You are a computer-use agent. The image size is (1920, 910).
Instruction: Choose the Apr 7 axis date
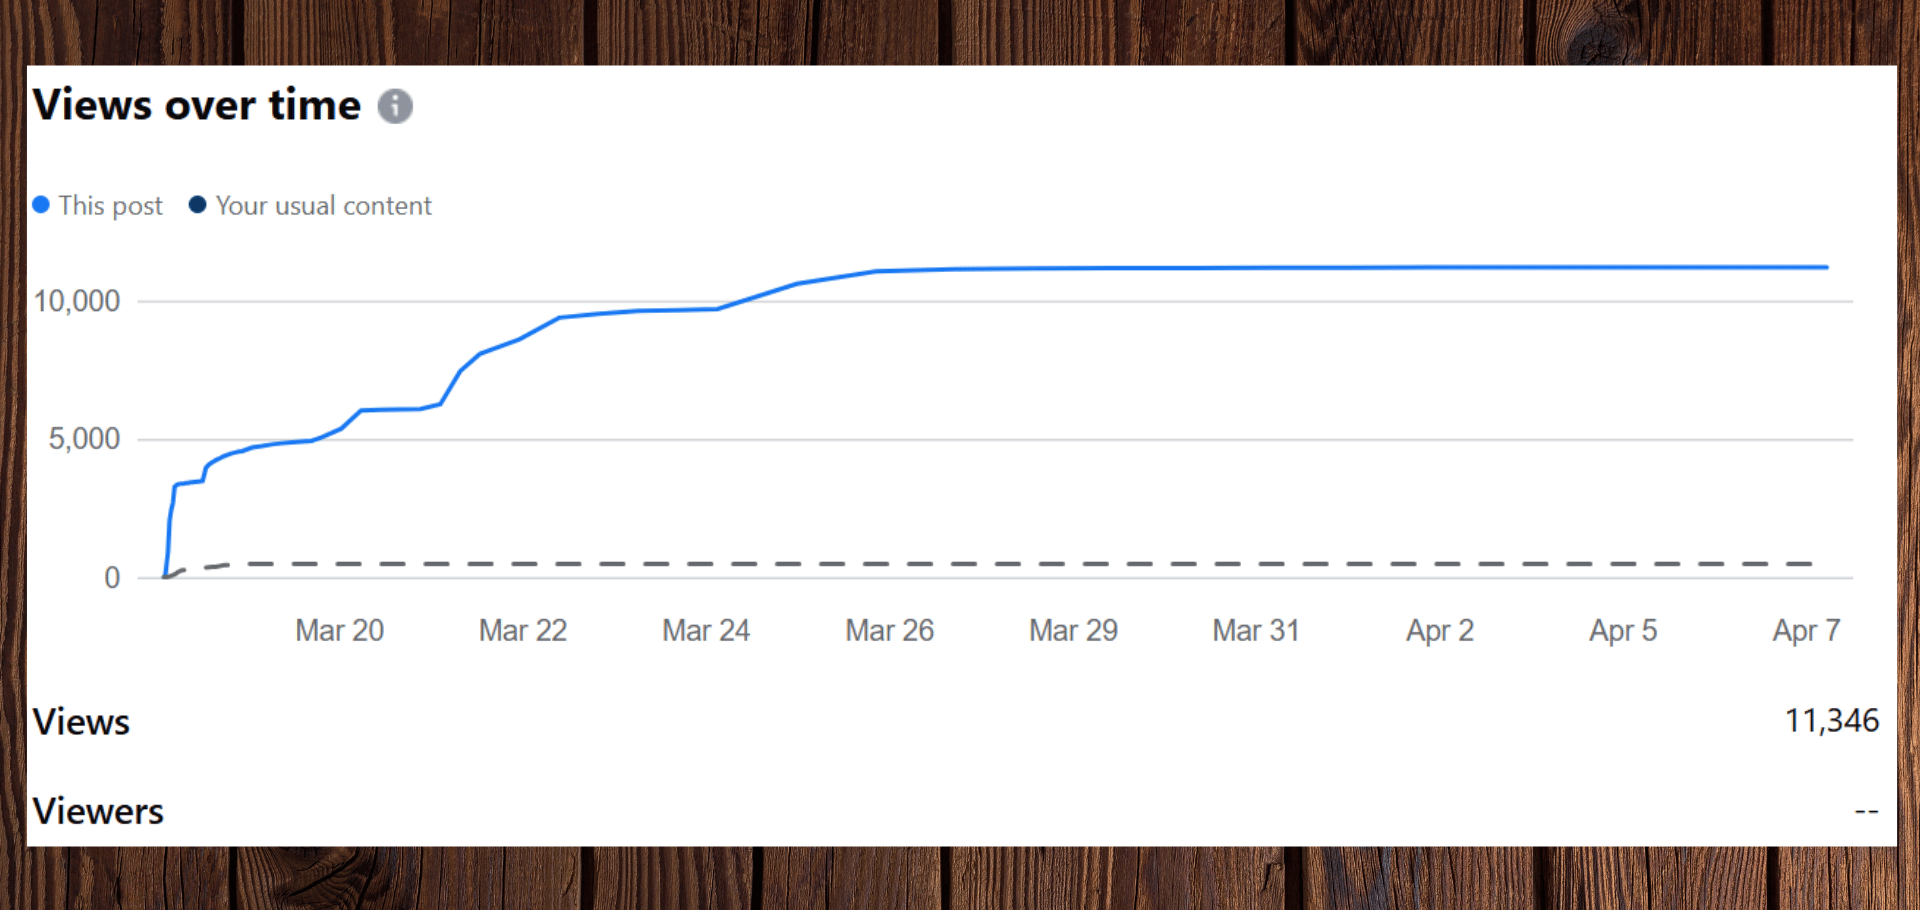coord(1806,630)
